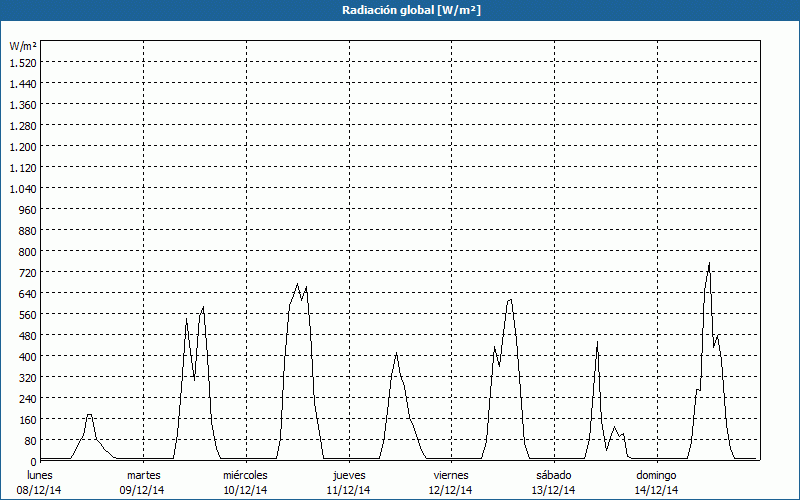Click the highest radiation peak on domingo
800x500 pixels.
click(x=709, y=264)
